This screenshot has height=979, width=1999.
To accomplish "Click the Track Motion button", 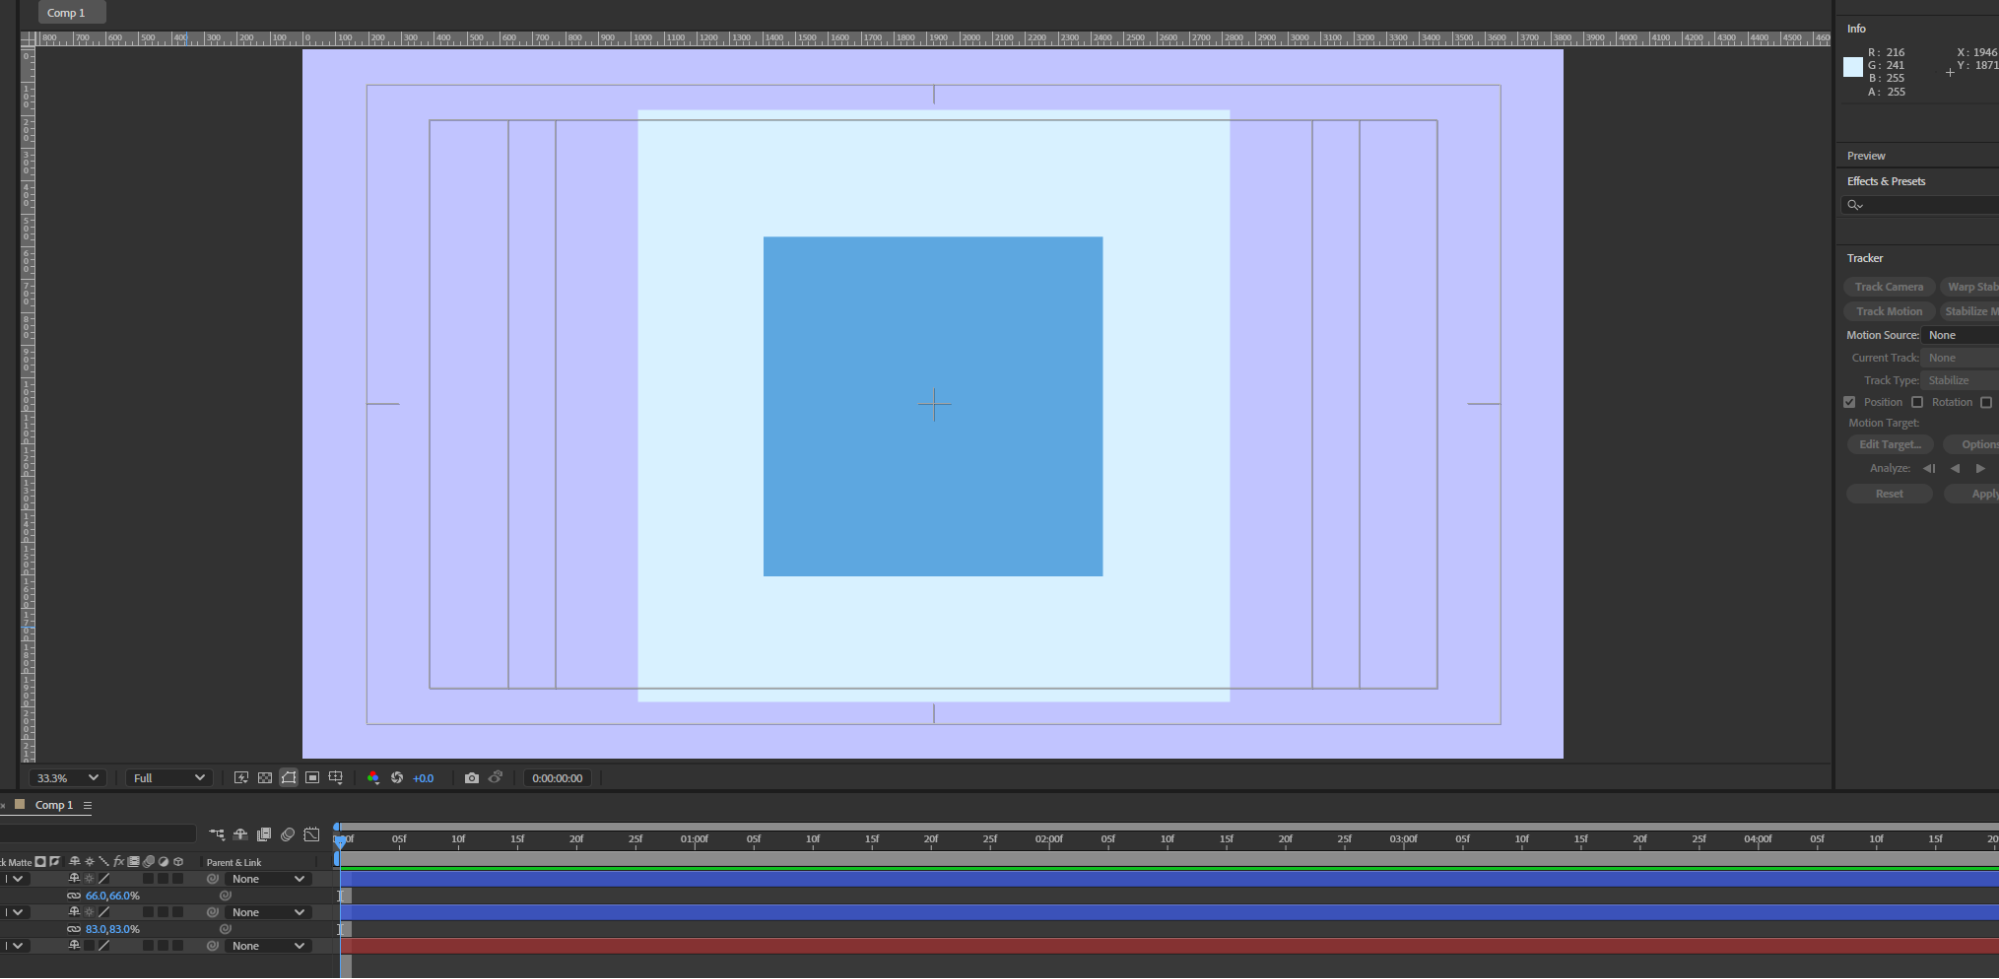I will tap(1888, 312).
